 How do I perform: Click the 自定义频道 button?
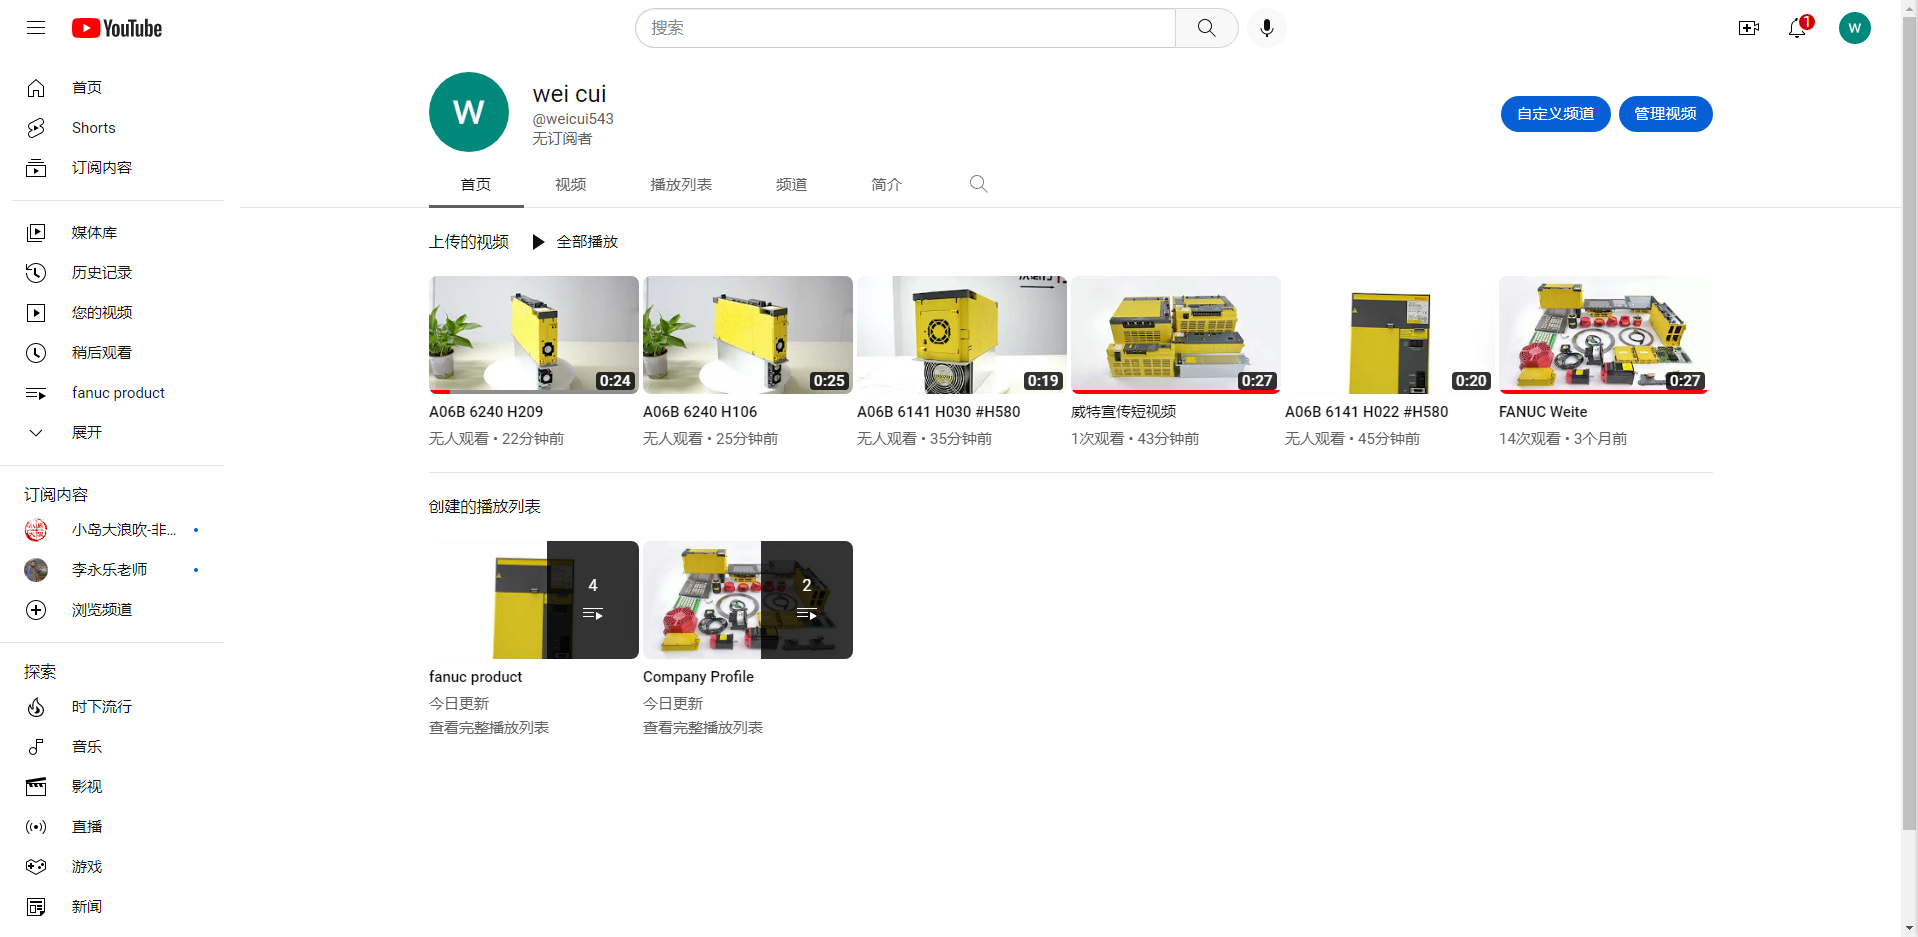1555,114
